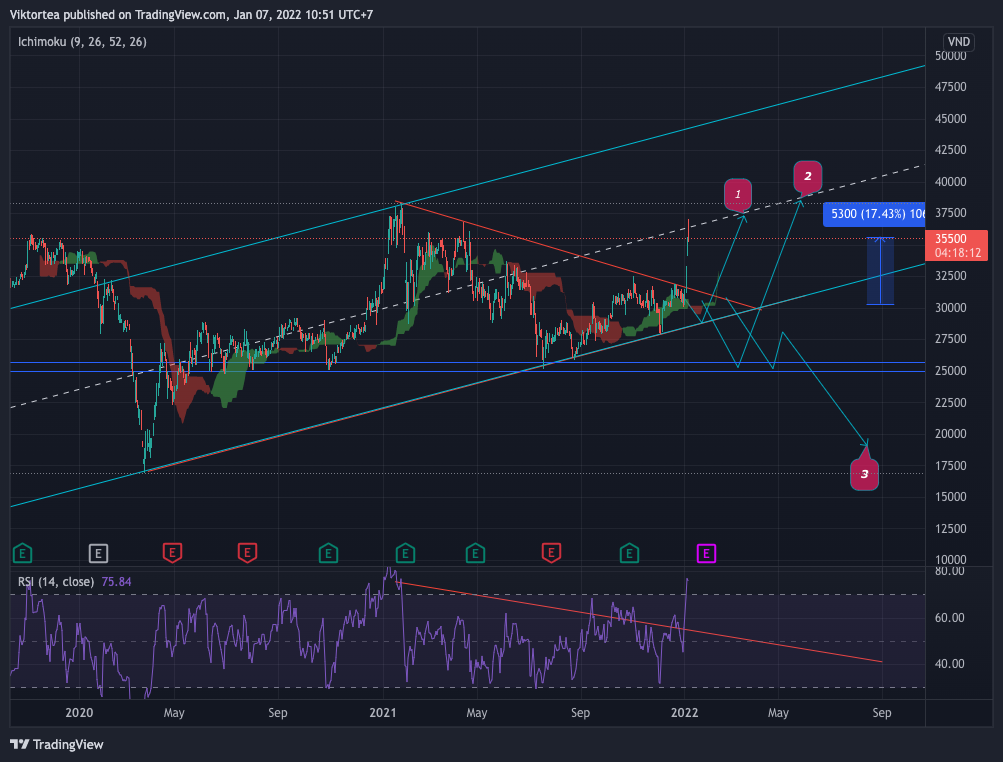This screenshot has height=762, width=1003.
Task: Click the gray earnings marker in early 2020
Action: click(98, 553)
